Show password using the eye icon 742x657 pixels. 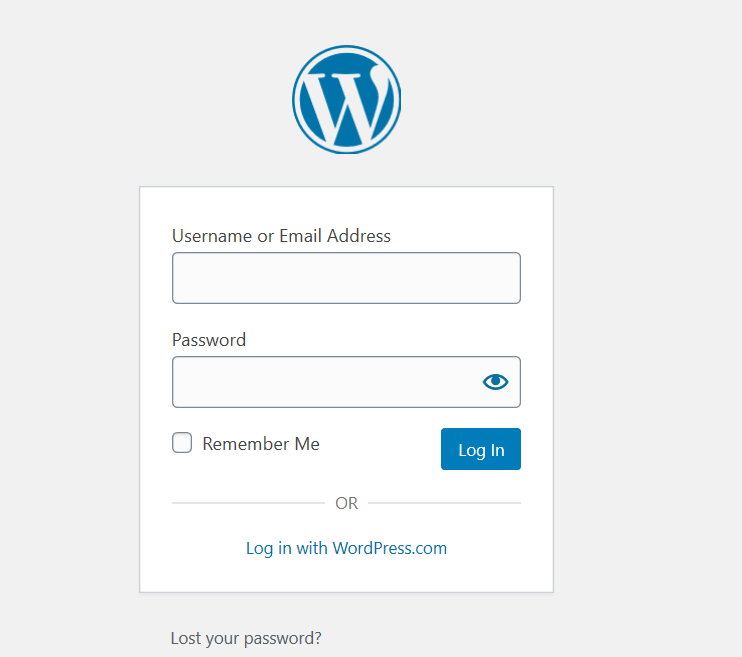point(495,382)
